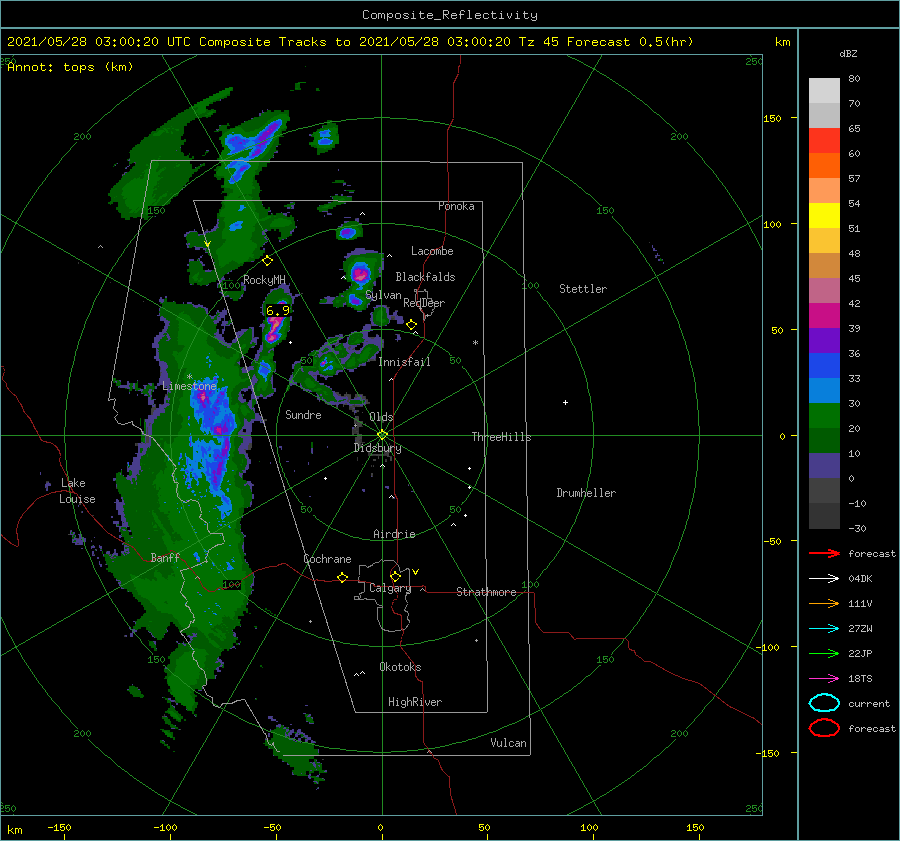Click the light gray swatch below 80 dBZ
Screen dimensions: 900x841
click(824, 90)
